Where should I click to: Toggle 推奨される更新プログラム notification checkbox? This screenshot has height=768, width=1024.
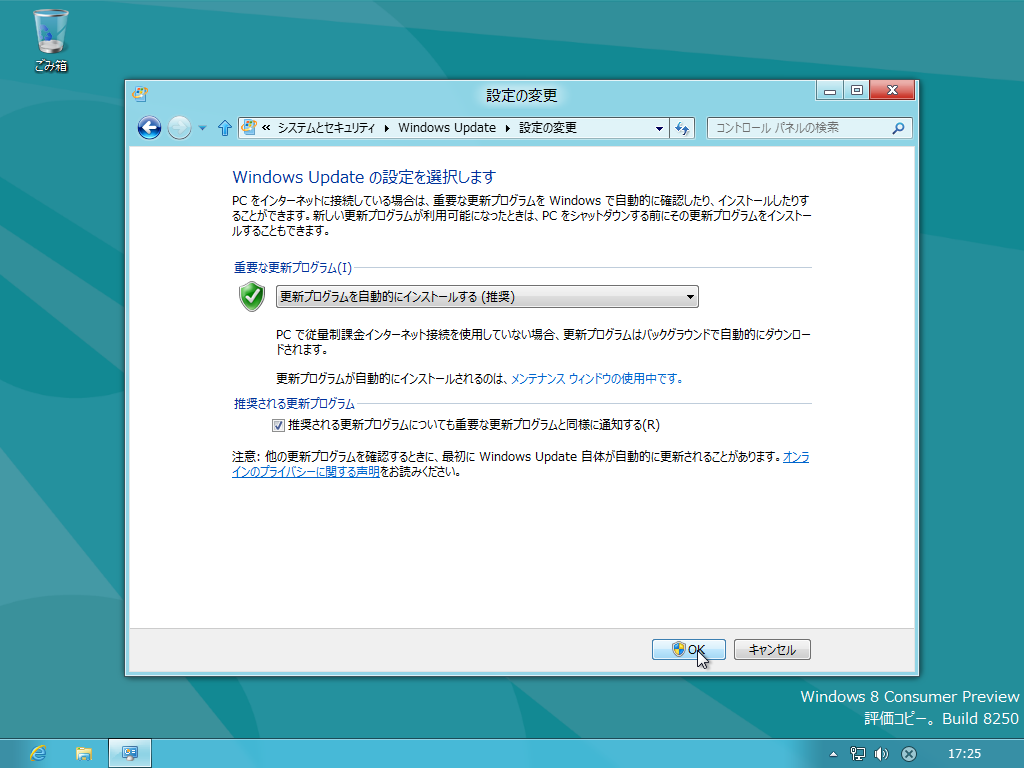pos(278,426)
